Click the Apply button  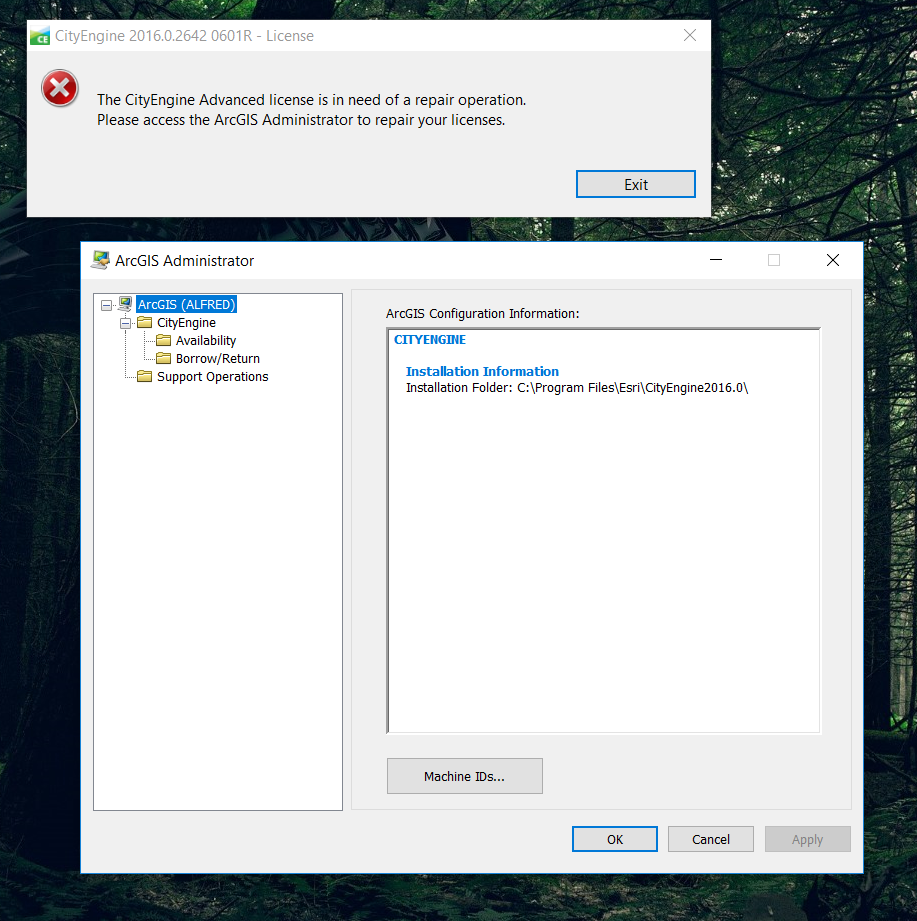pyautogui.click(x=807, y=838)
